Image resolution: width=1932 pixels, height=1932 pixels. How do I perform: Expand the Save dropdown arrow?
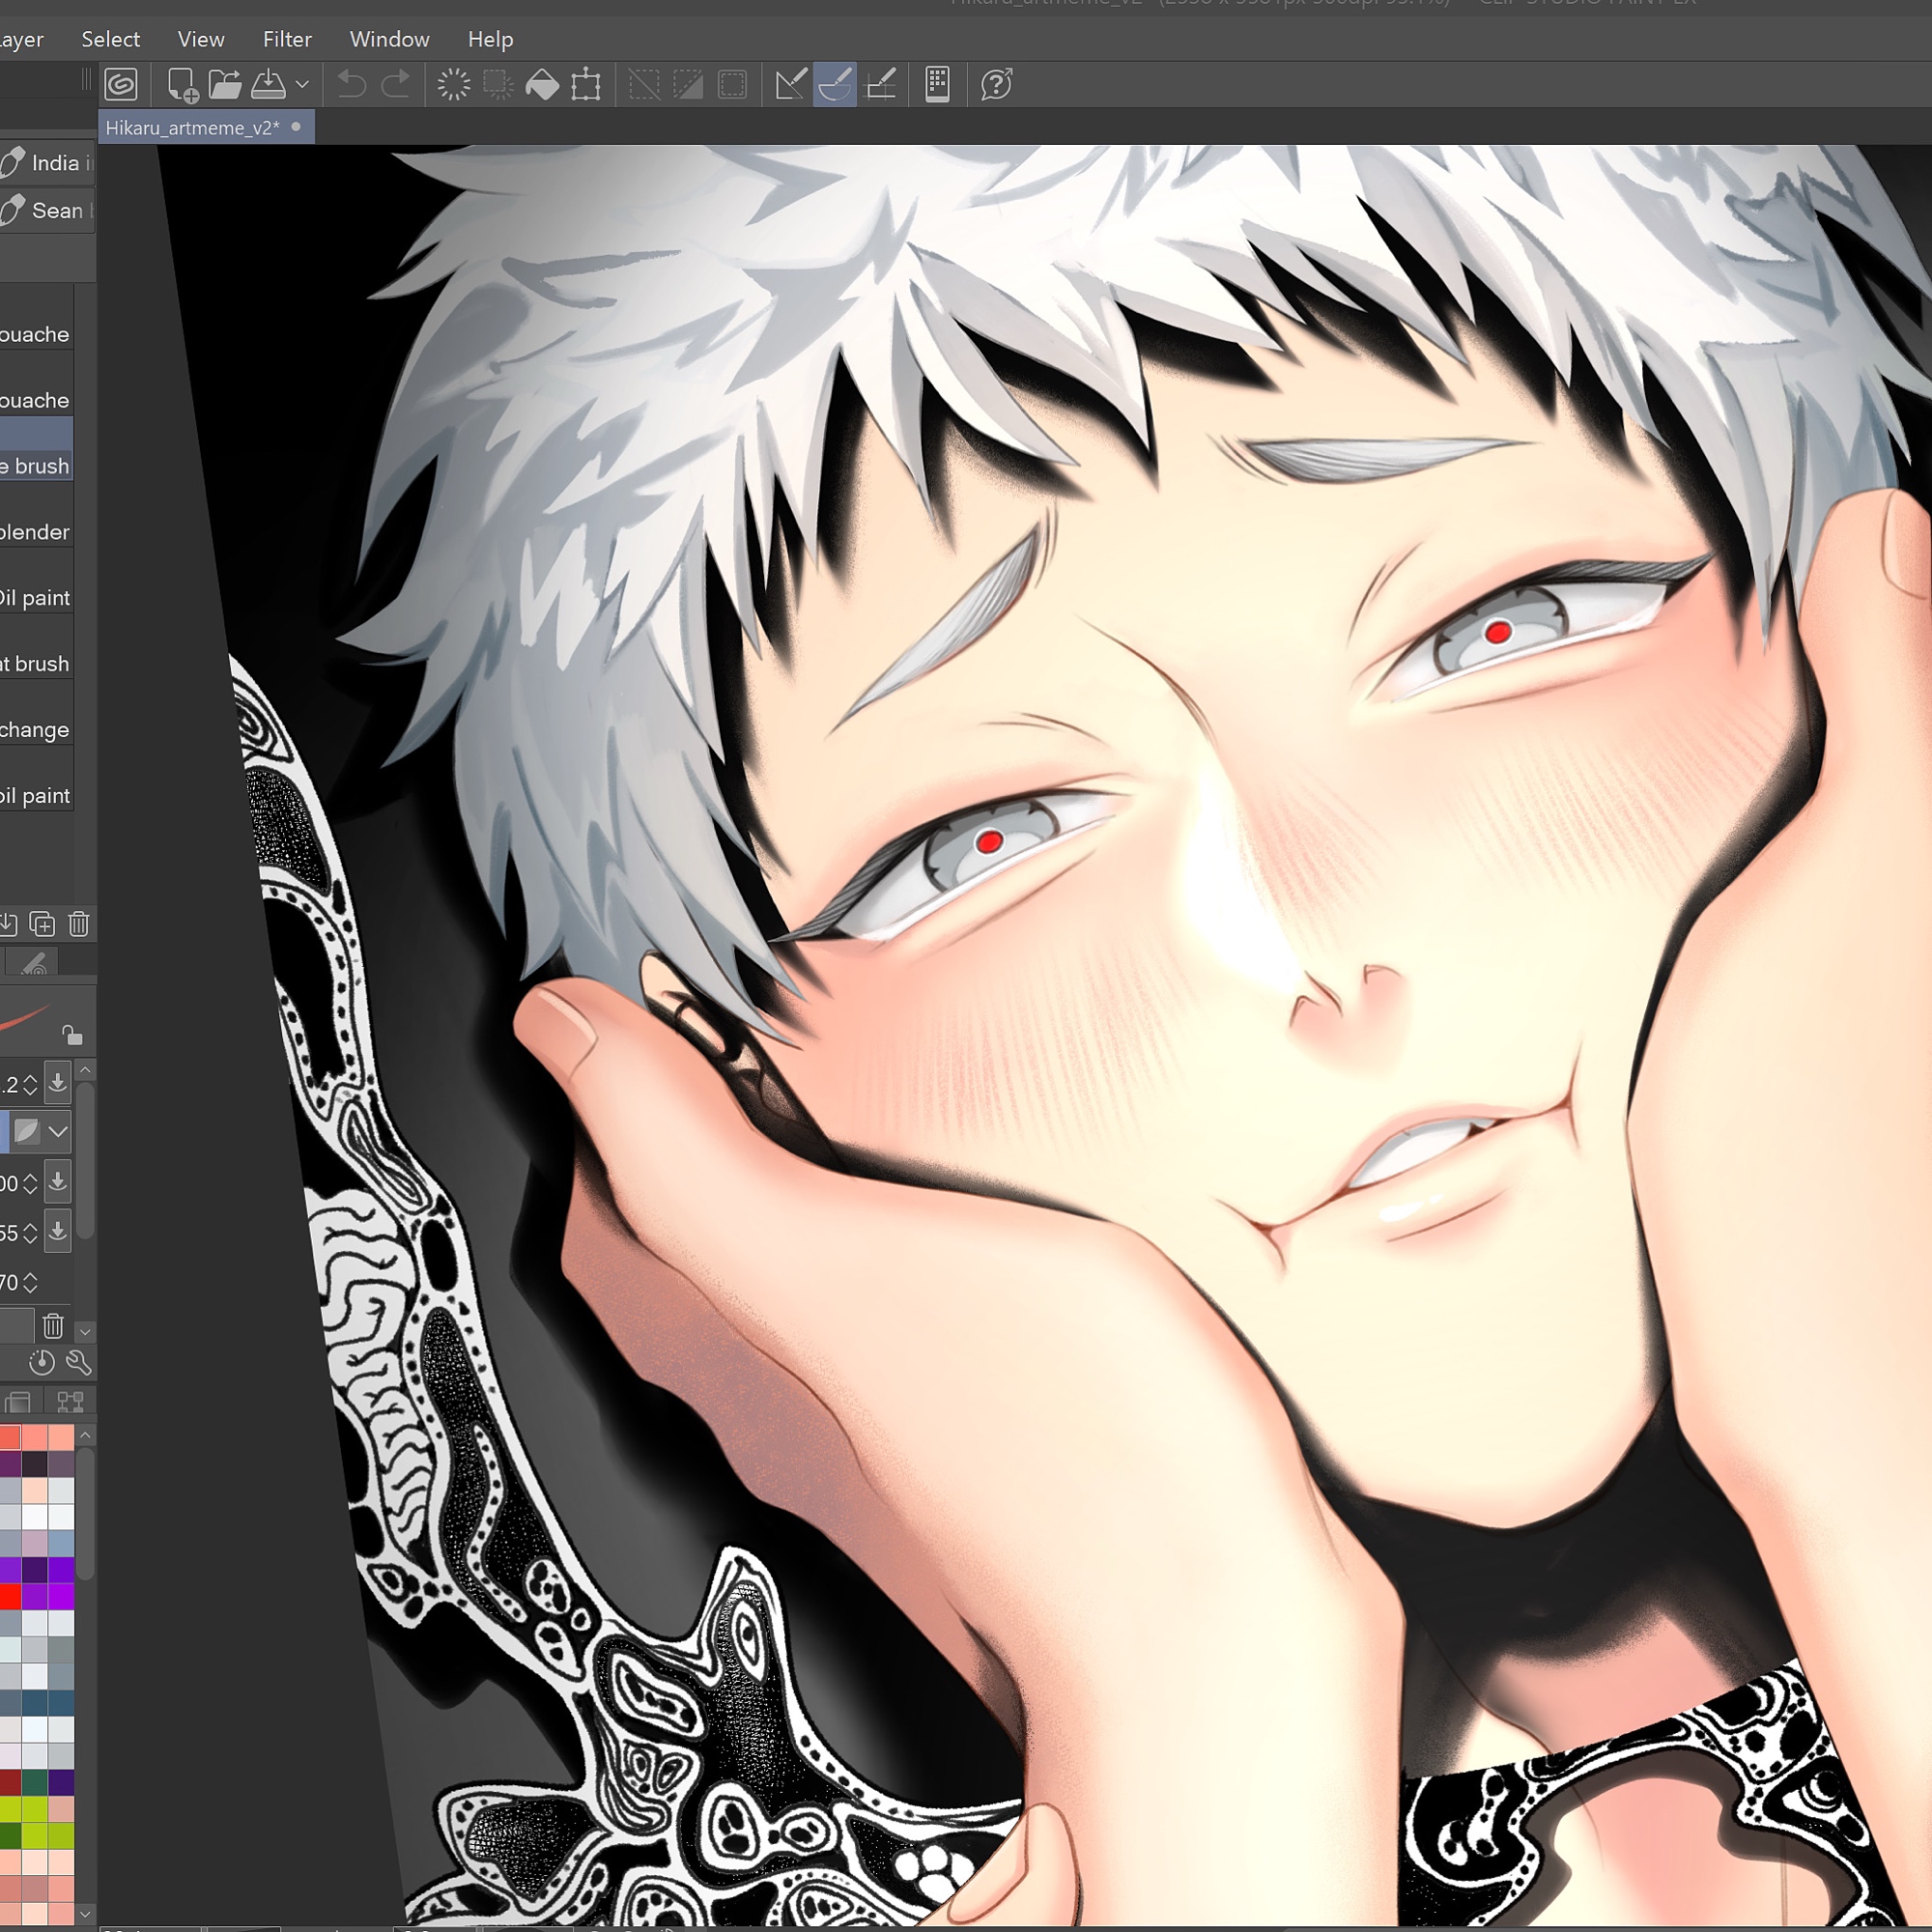click(302, 85)
